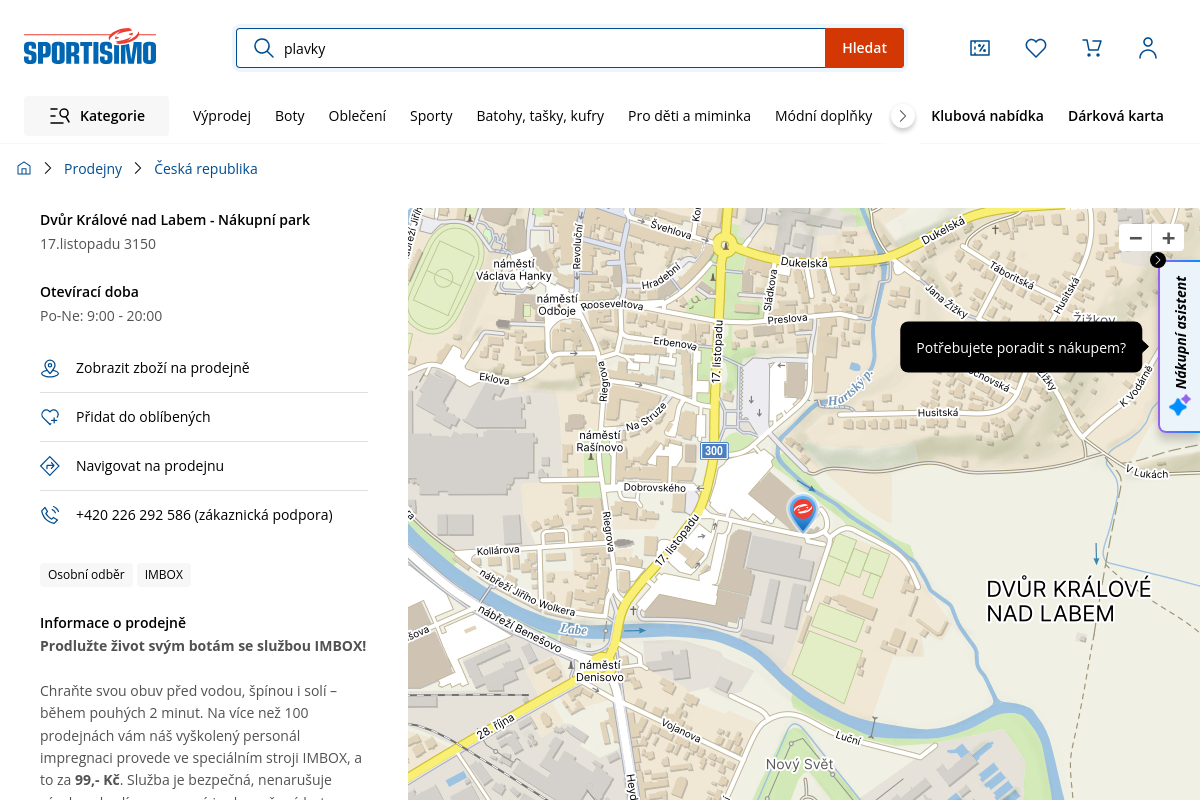
Task: Click the Sportisimo store marker on map
Action: pos(802,512)
